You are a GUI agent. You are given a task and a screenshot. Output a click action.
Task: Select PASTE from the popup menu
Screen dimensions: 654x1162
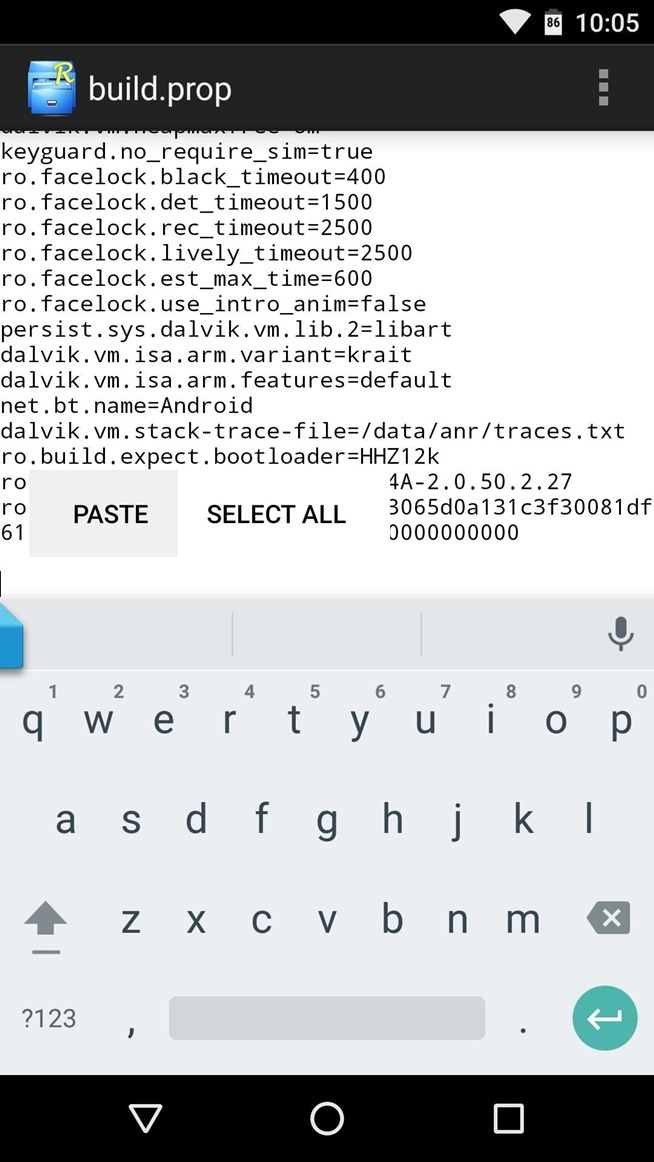110,514
